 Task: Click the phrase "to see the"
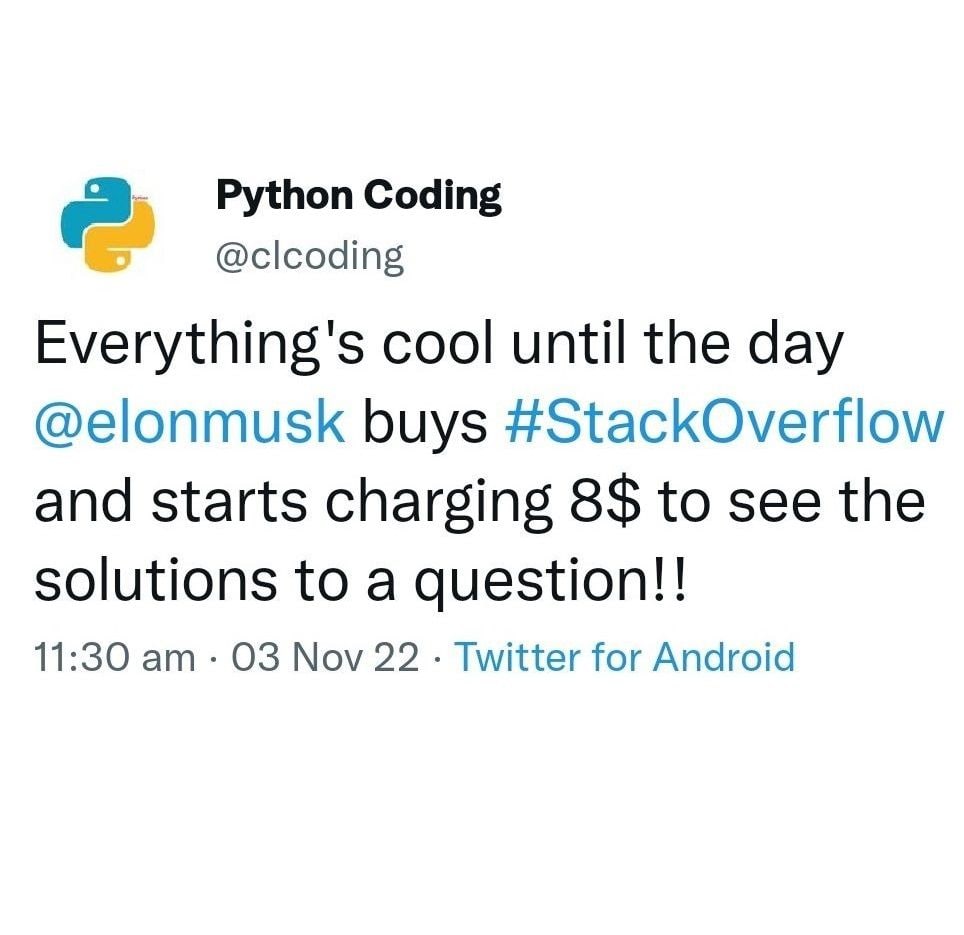(x=791, y=502)
